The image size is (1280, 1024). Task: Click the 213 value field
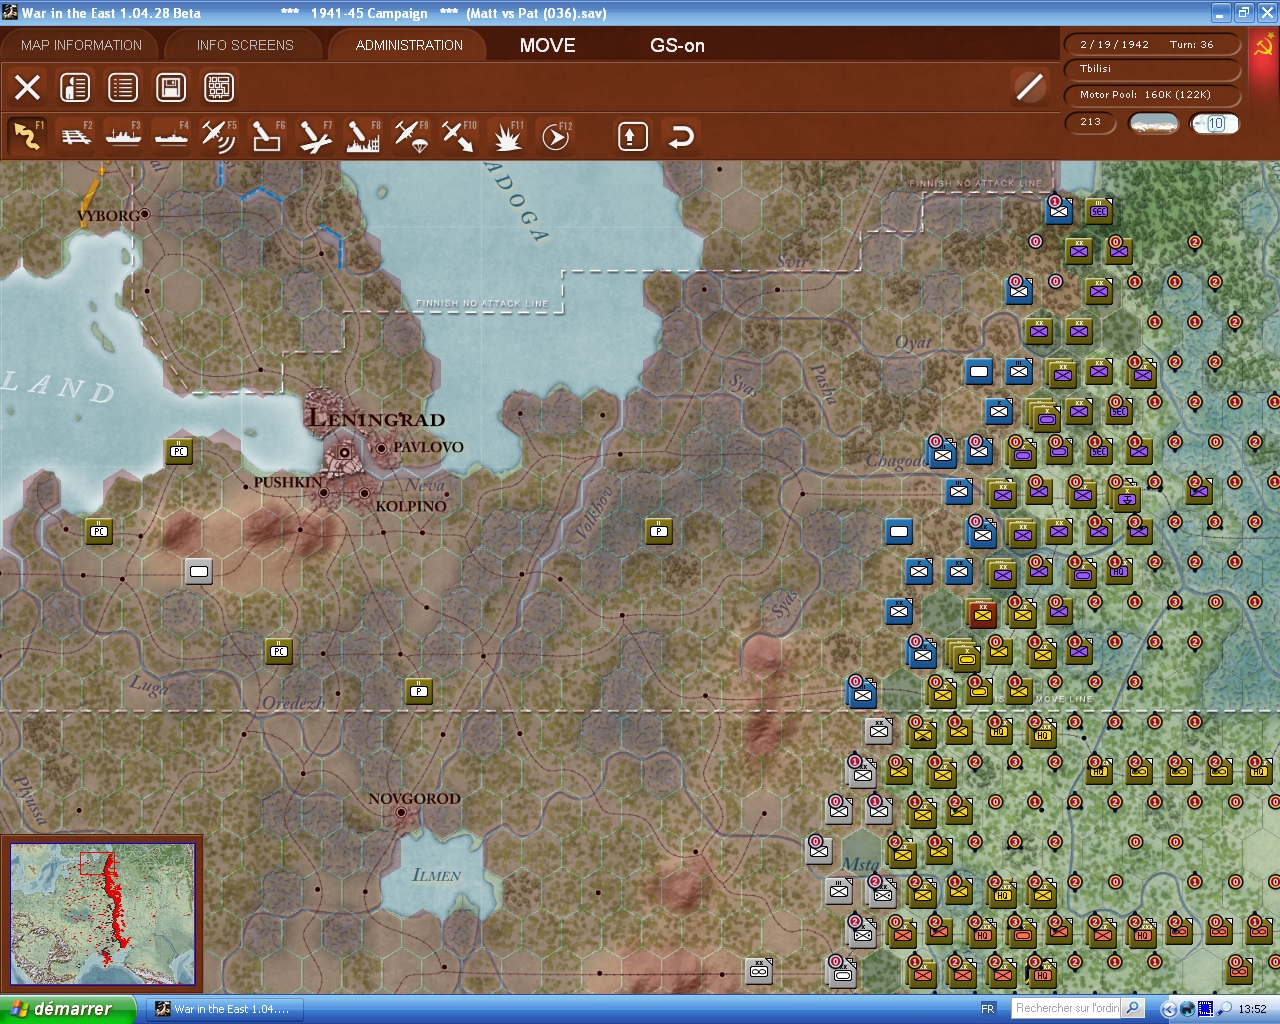pyautogui.click(x=1091, y=122)
